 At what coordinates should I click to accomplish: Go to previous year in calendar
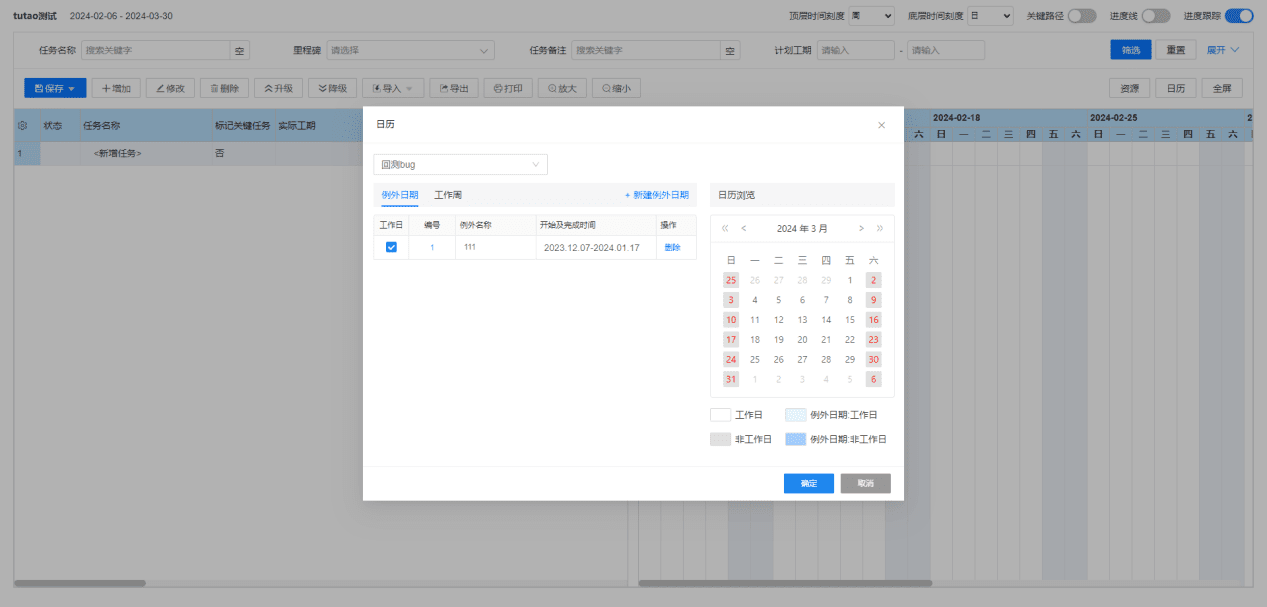(725, 229)
